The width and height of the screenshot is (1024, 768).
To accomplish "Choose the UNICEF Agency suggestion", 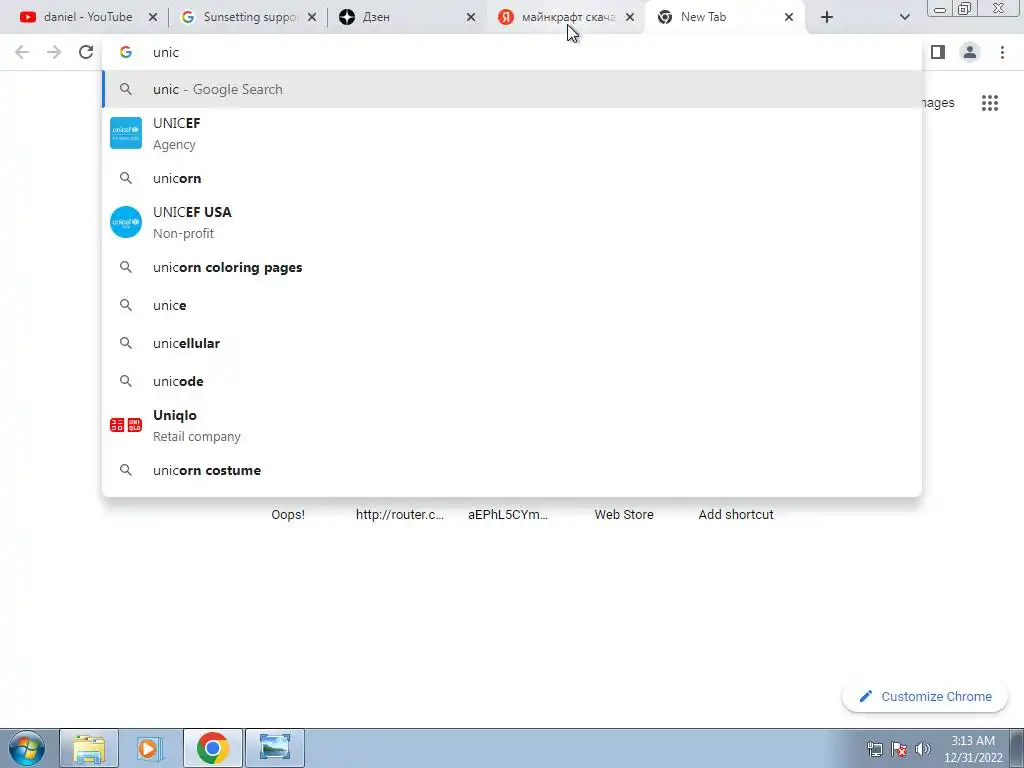I will tap(512, 133).
